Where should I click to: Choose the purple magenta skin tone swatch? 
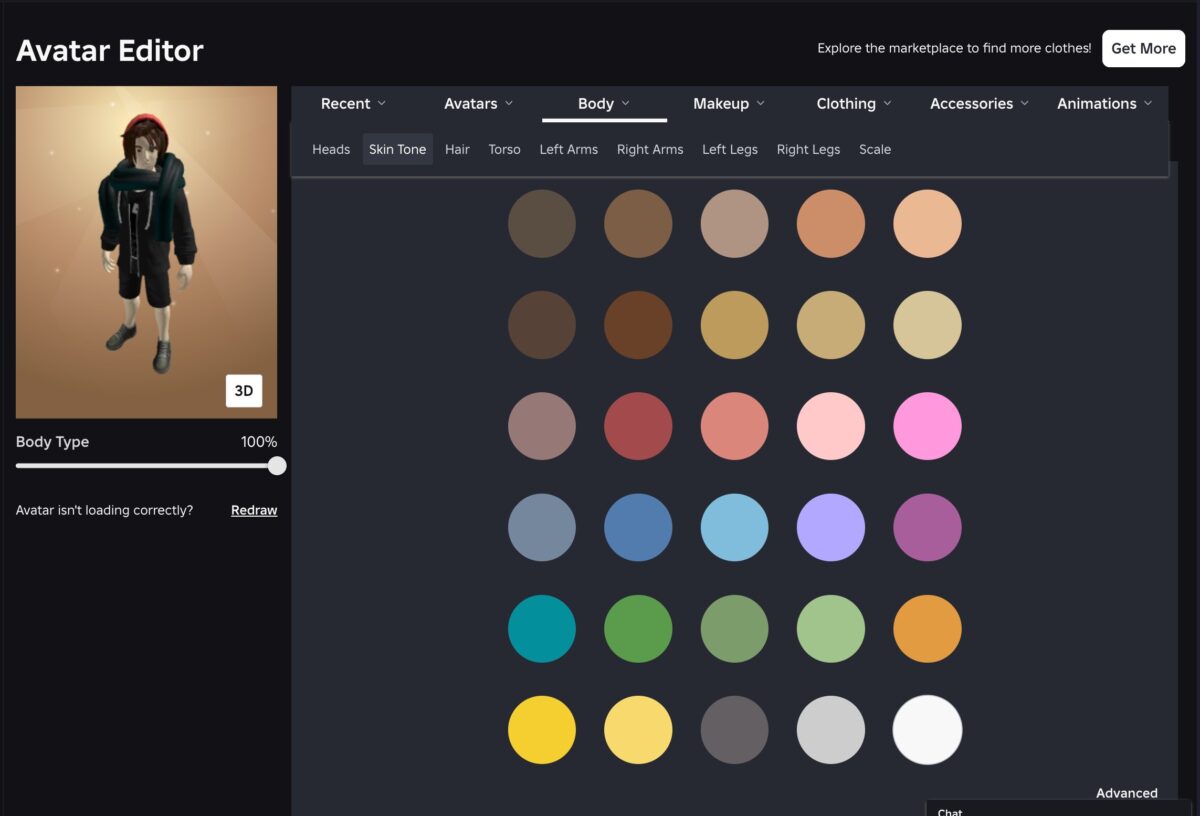[x=927, y=527]
